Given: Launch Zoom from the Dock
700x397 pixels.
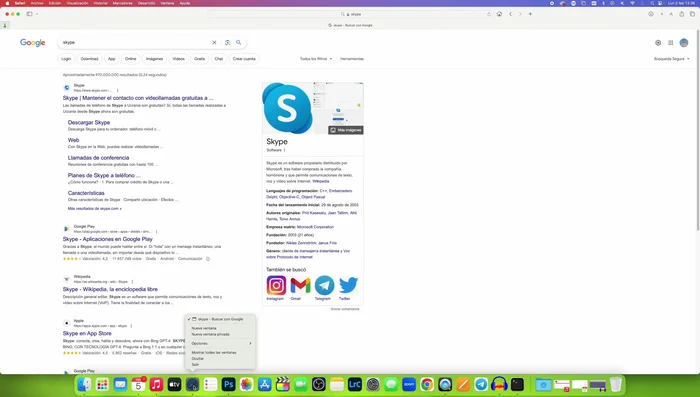Looking at the screenshot, I should pyautogui.click(x=409, y=384).
